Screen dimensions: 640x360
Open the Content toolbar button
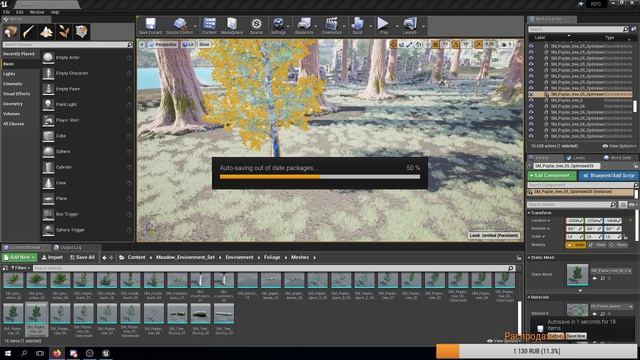coord(209,26)
